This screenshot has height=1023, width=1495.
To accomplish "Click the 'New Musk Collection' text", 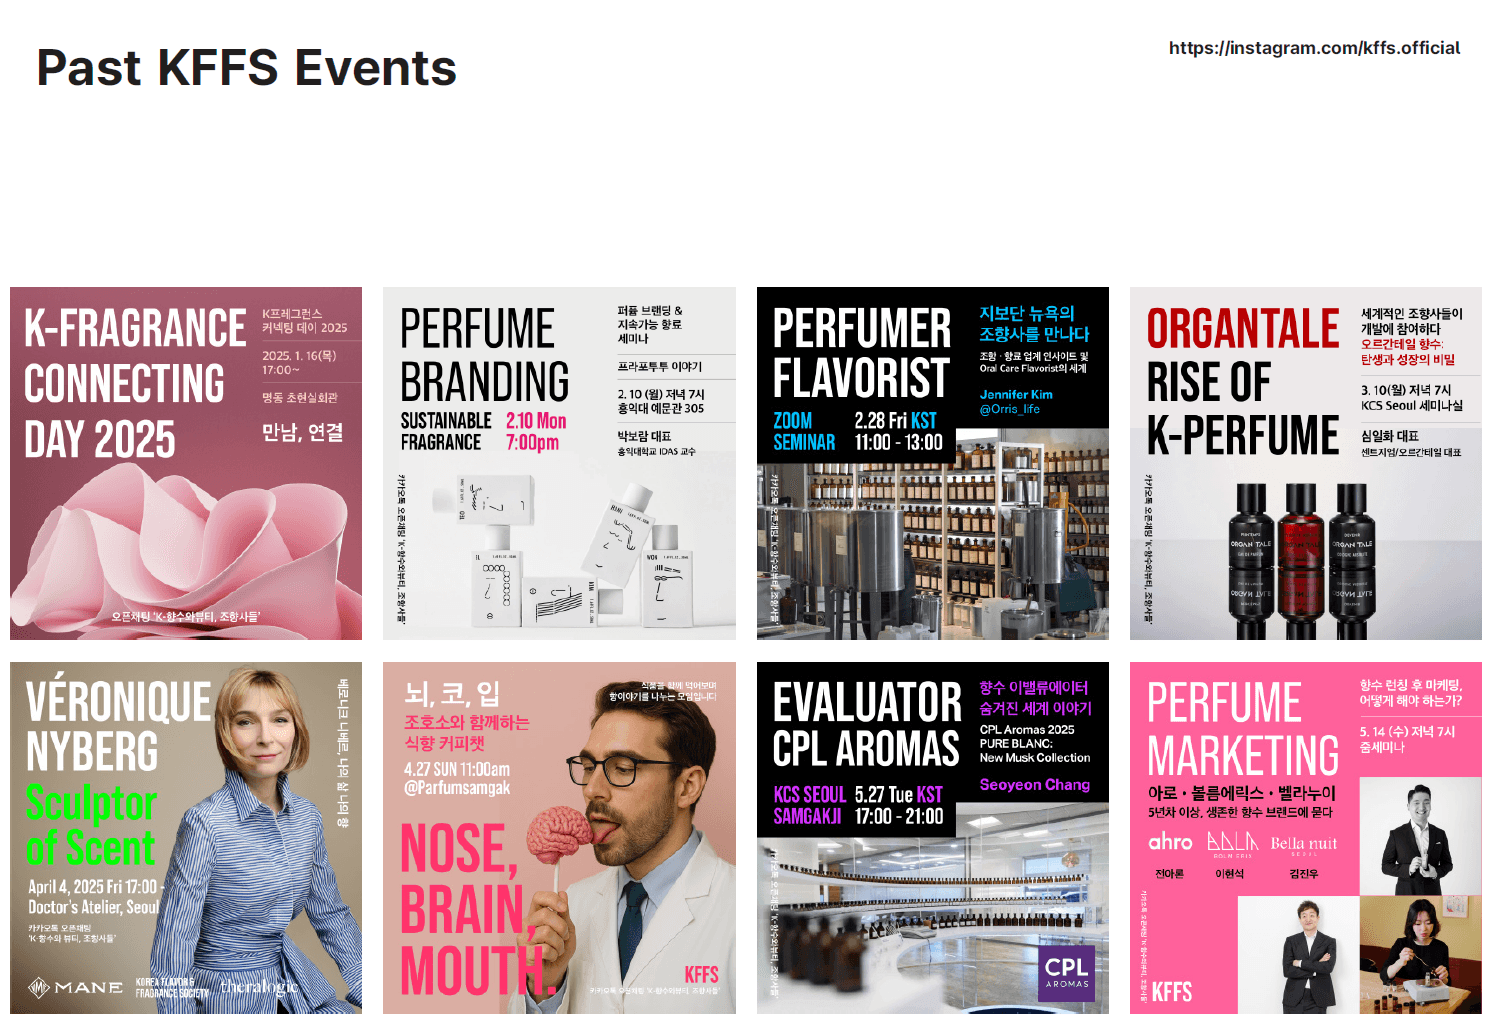I will pyautogui.click(x=1035, y=758).
